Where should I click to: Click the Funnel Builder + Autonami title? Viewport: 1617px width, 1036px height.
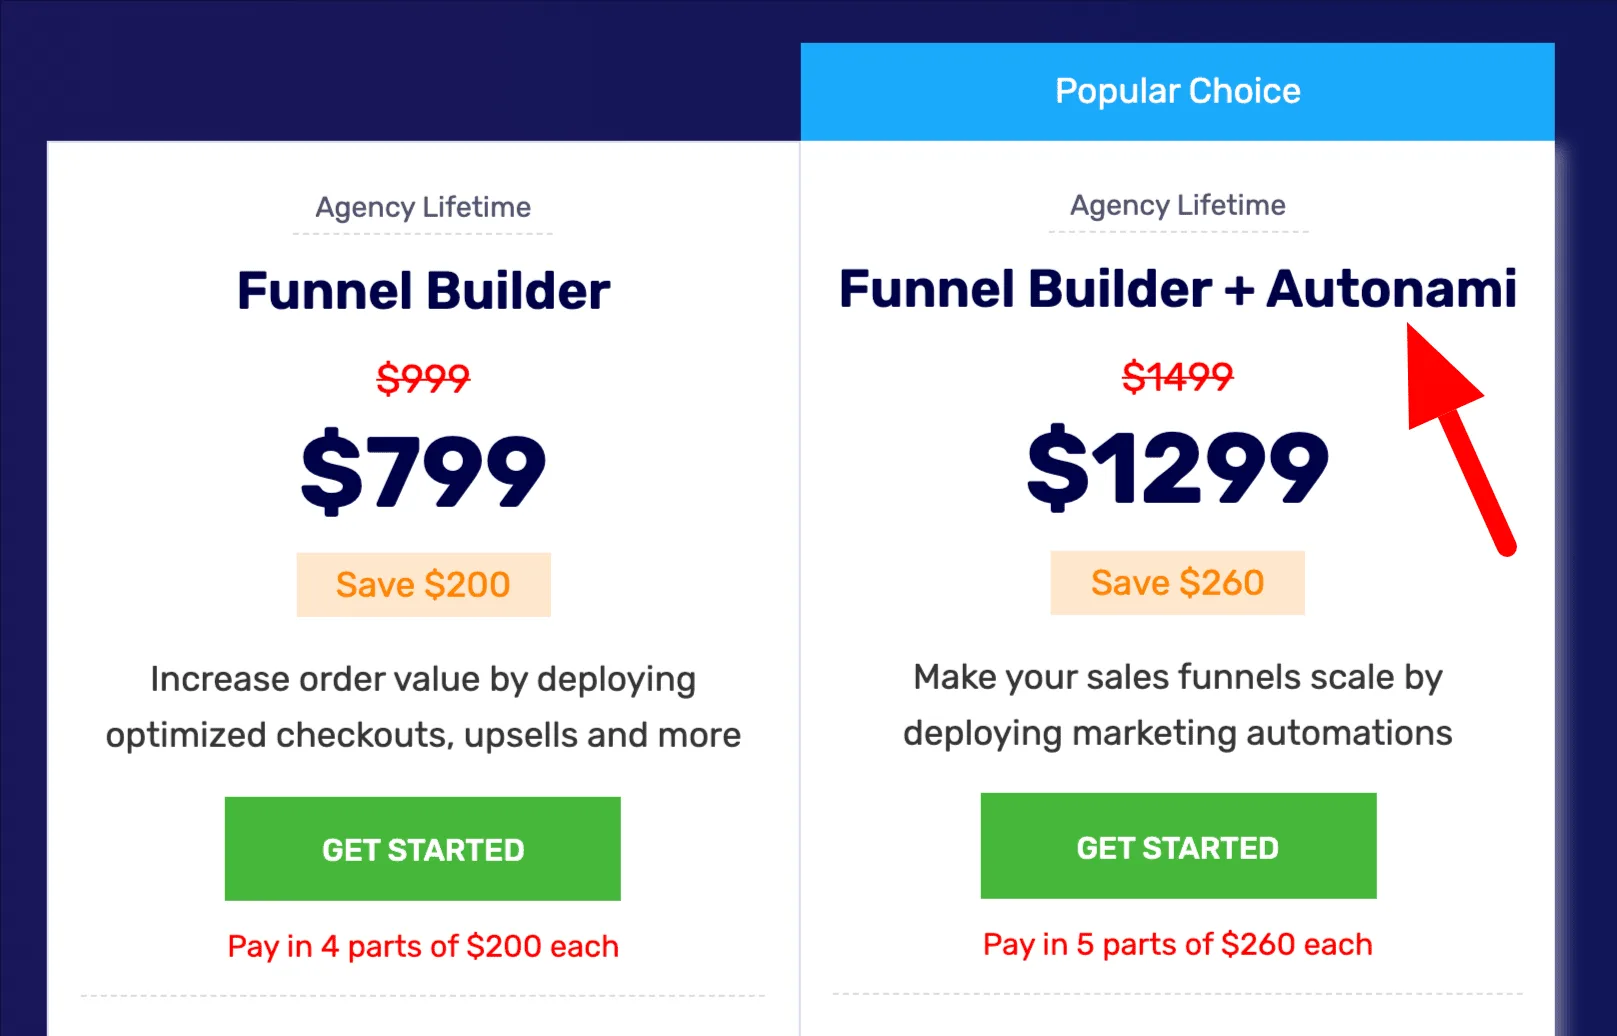(1178, 289)
